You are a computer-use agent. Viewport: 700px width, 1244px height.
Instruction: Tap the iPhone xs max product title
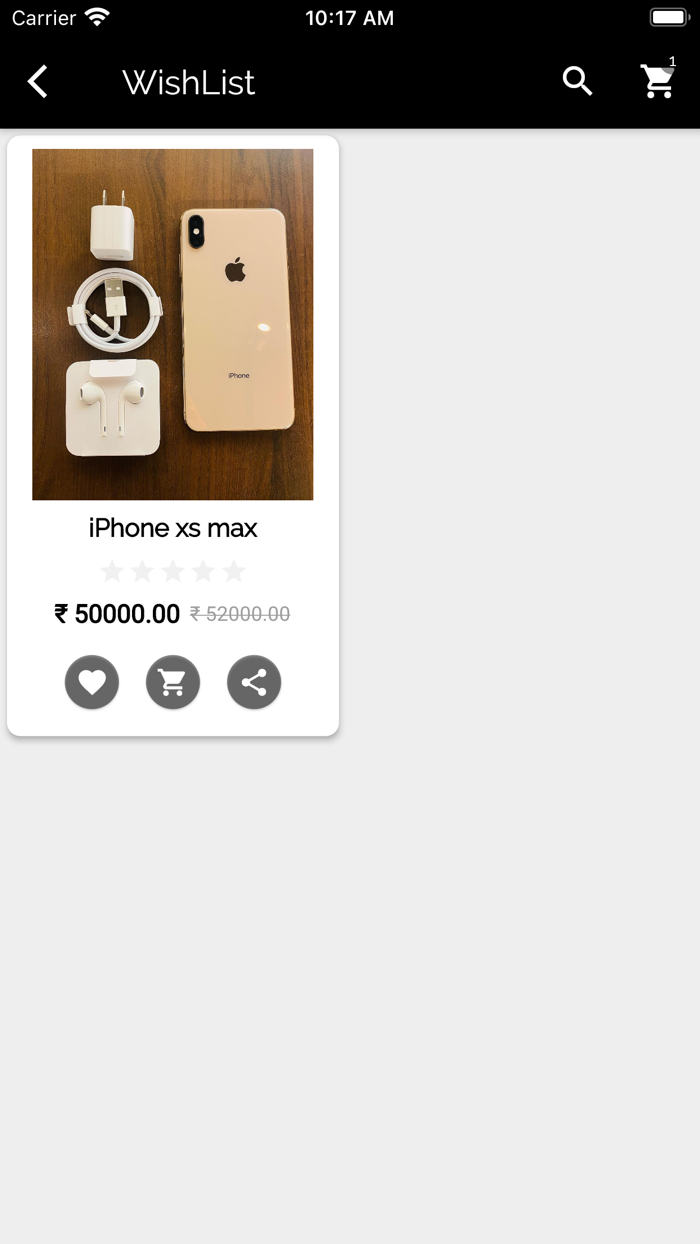(173, 528)
